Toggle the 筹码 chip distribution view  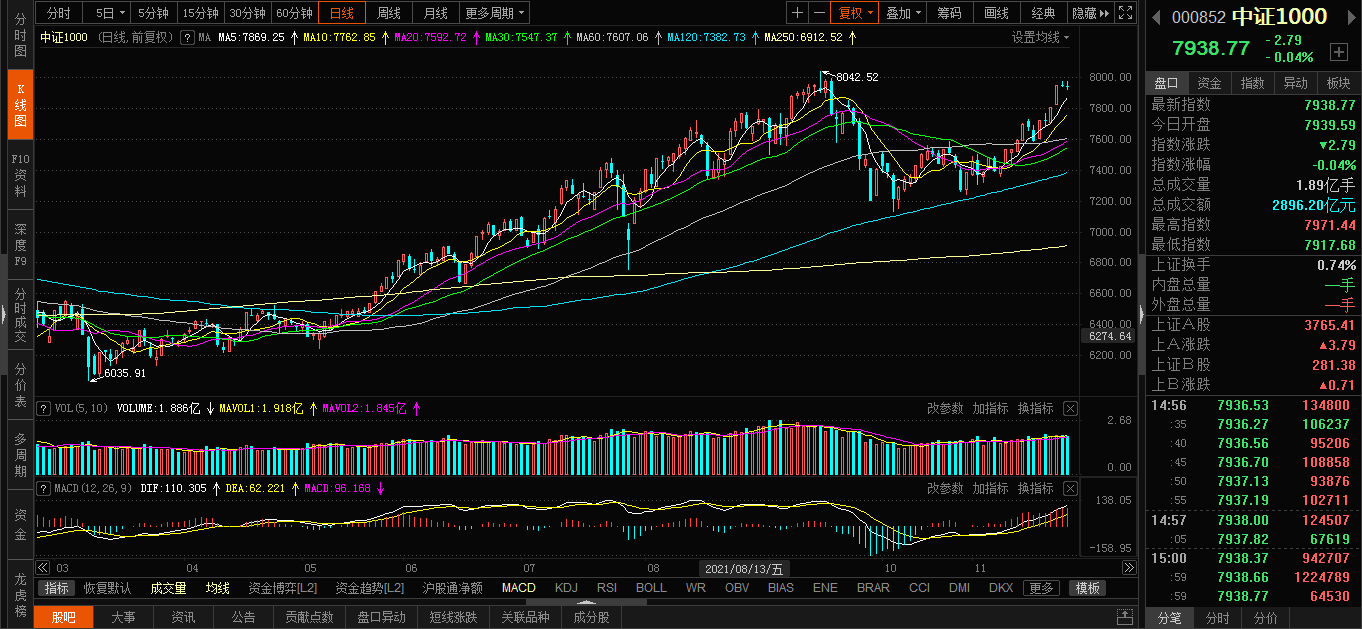tap(949, 13)
